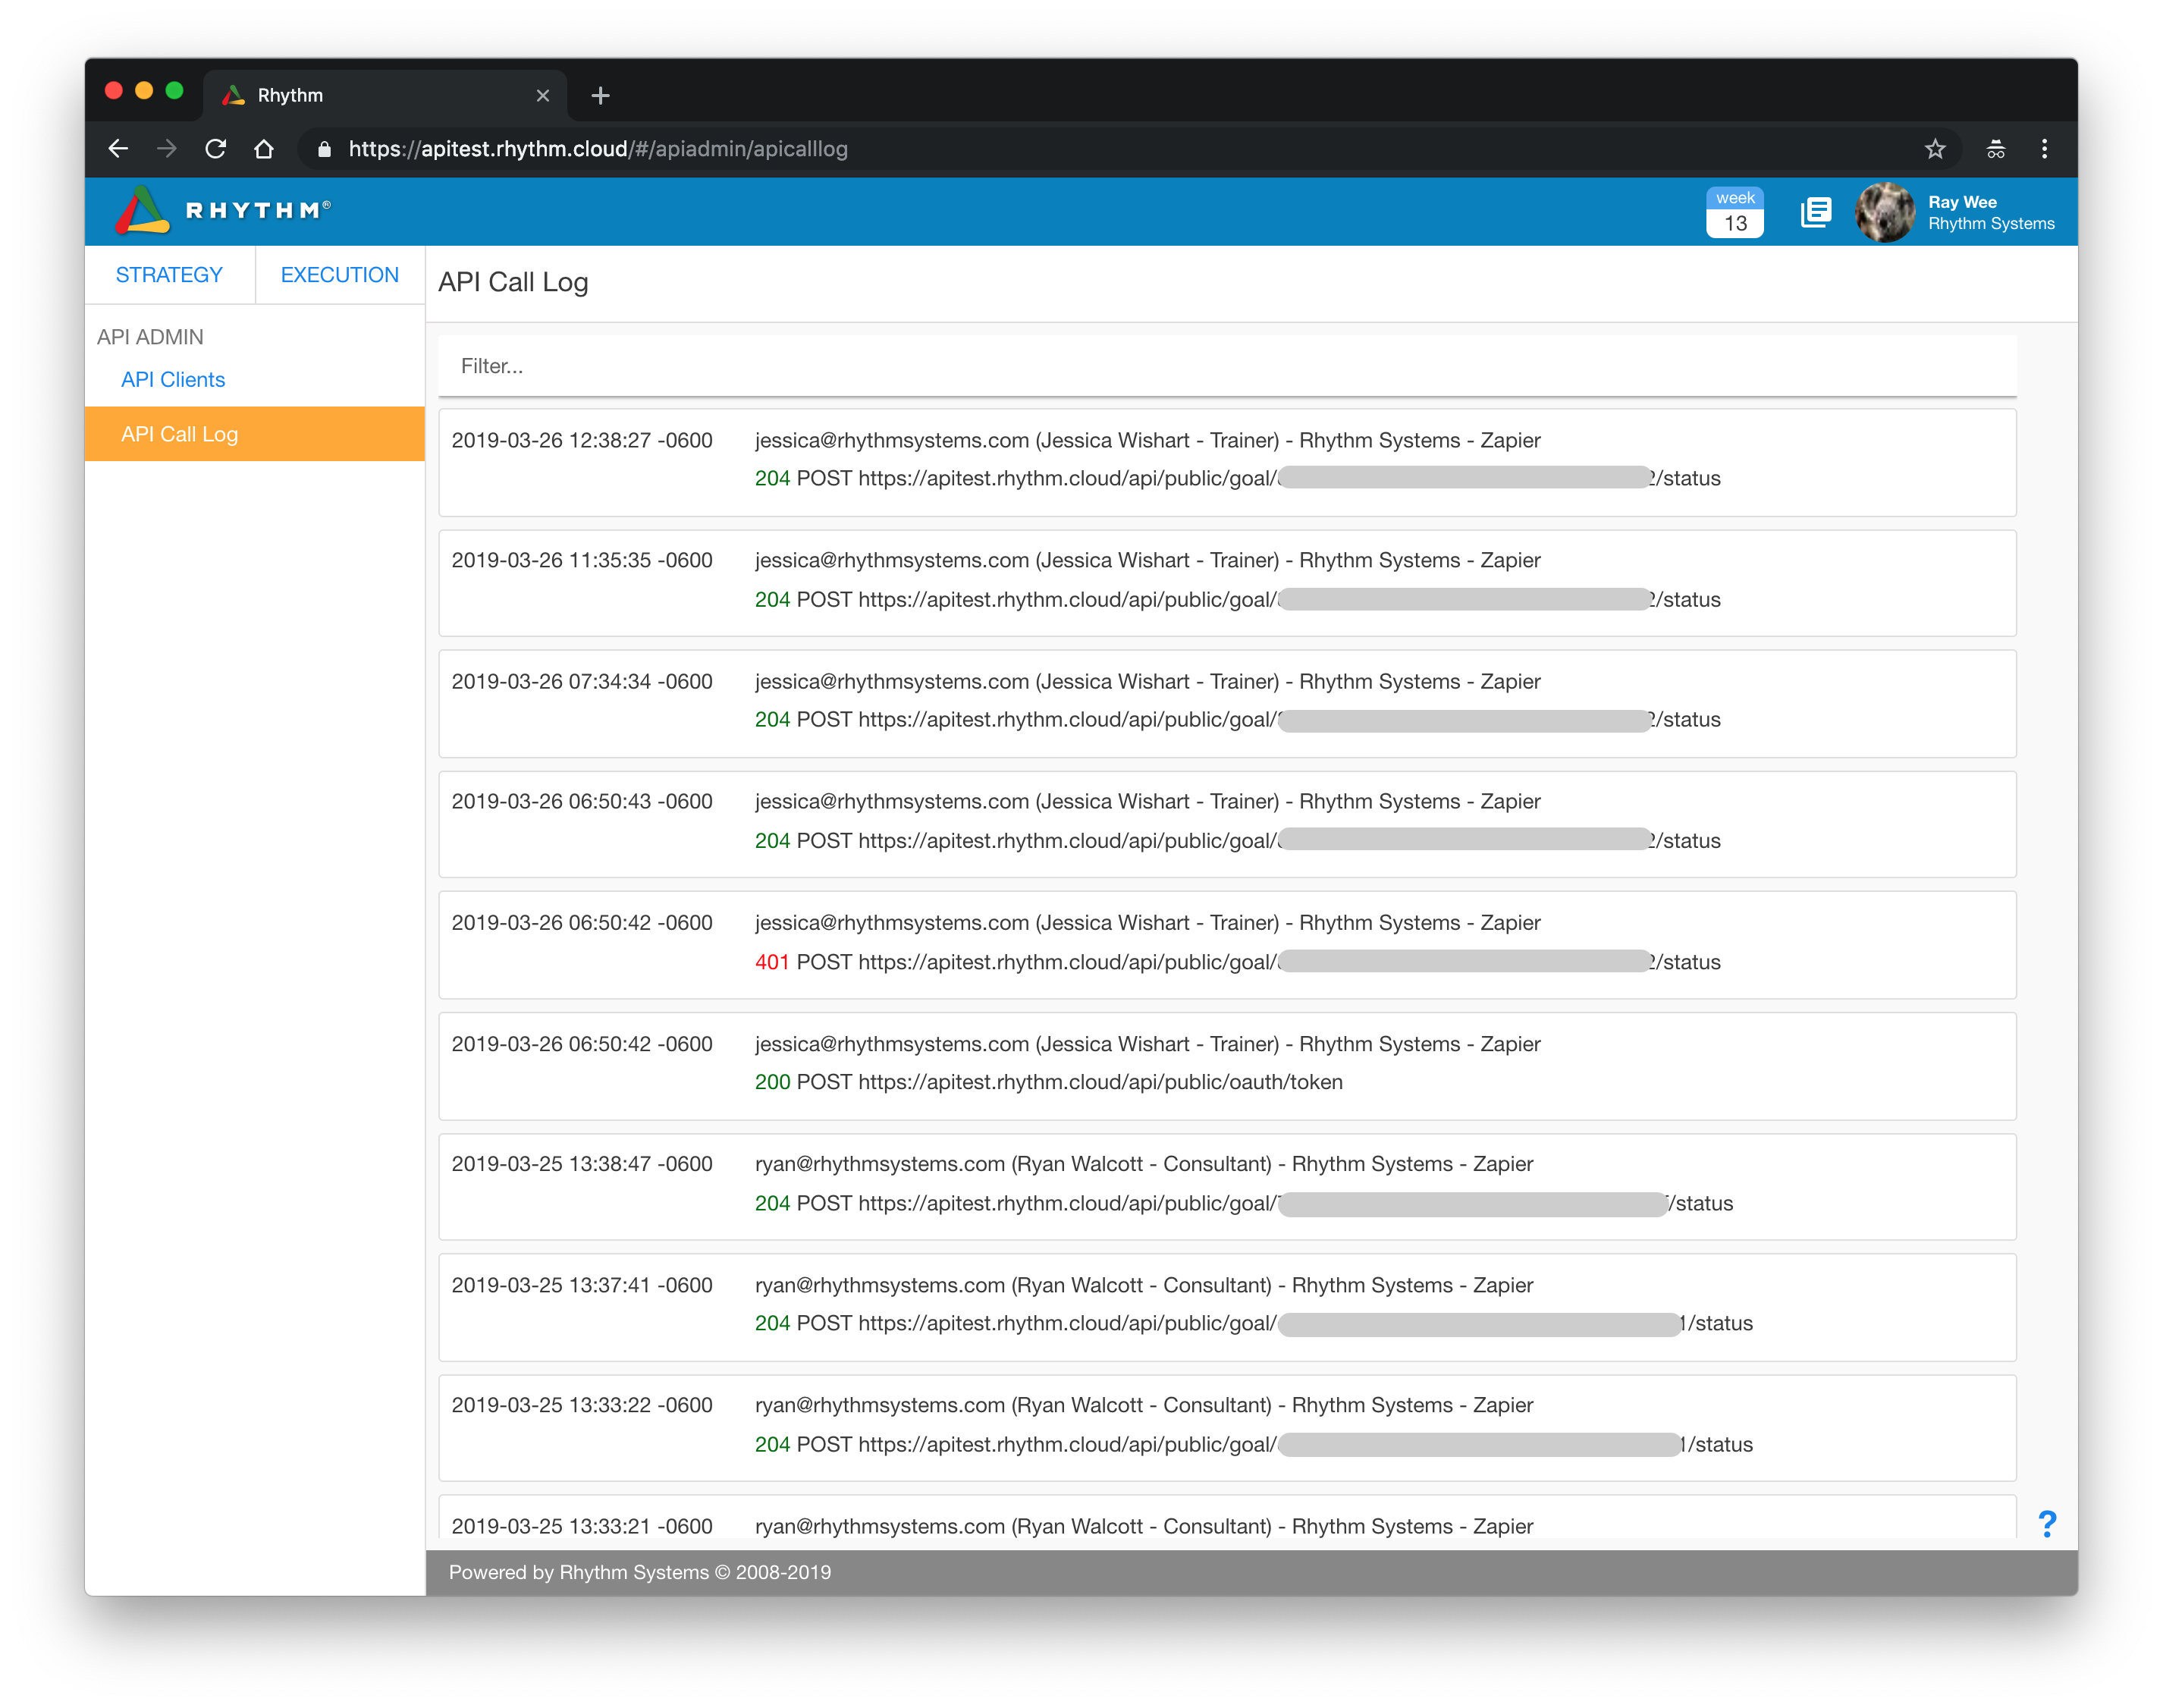2163x1708 pixels.
Task: Switch to the STRATEGY tab
Action: tap(169, 275)
